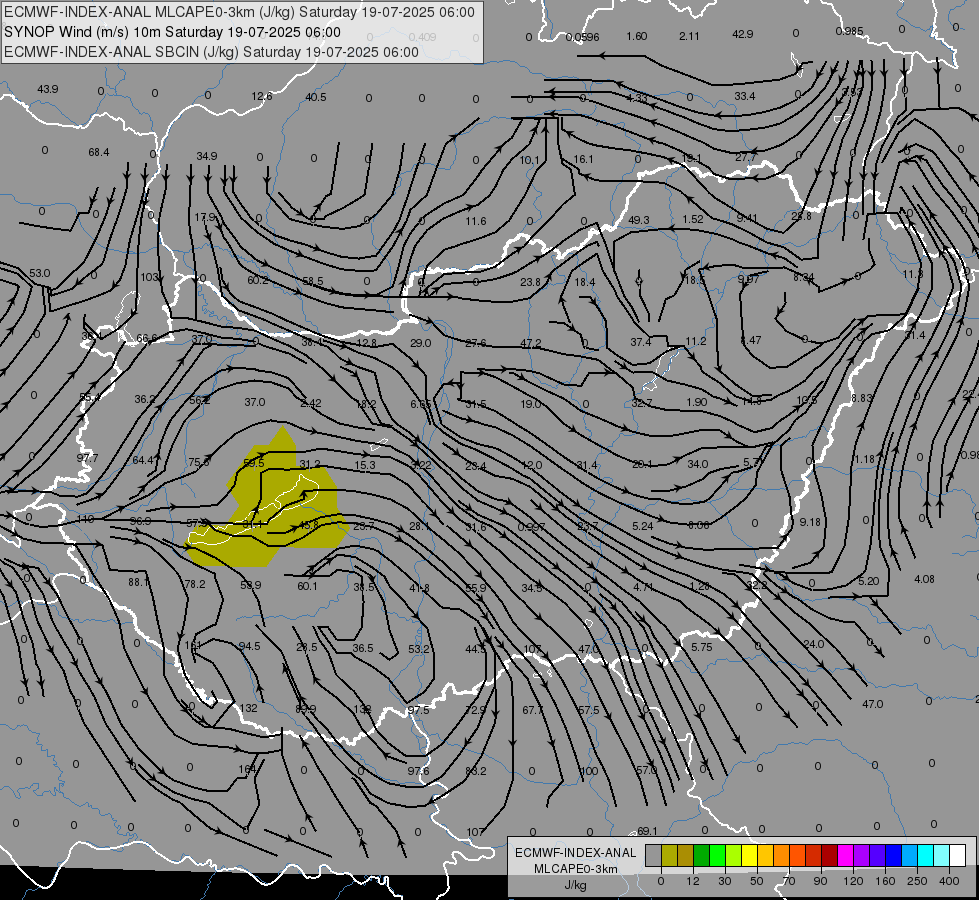The width and height of the screenshot is (979, 900).
Task: Pick the dark red legend swatch
Action: (829, 855)
